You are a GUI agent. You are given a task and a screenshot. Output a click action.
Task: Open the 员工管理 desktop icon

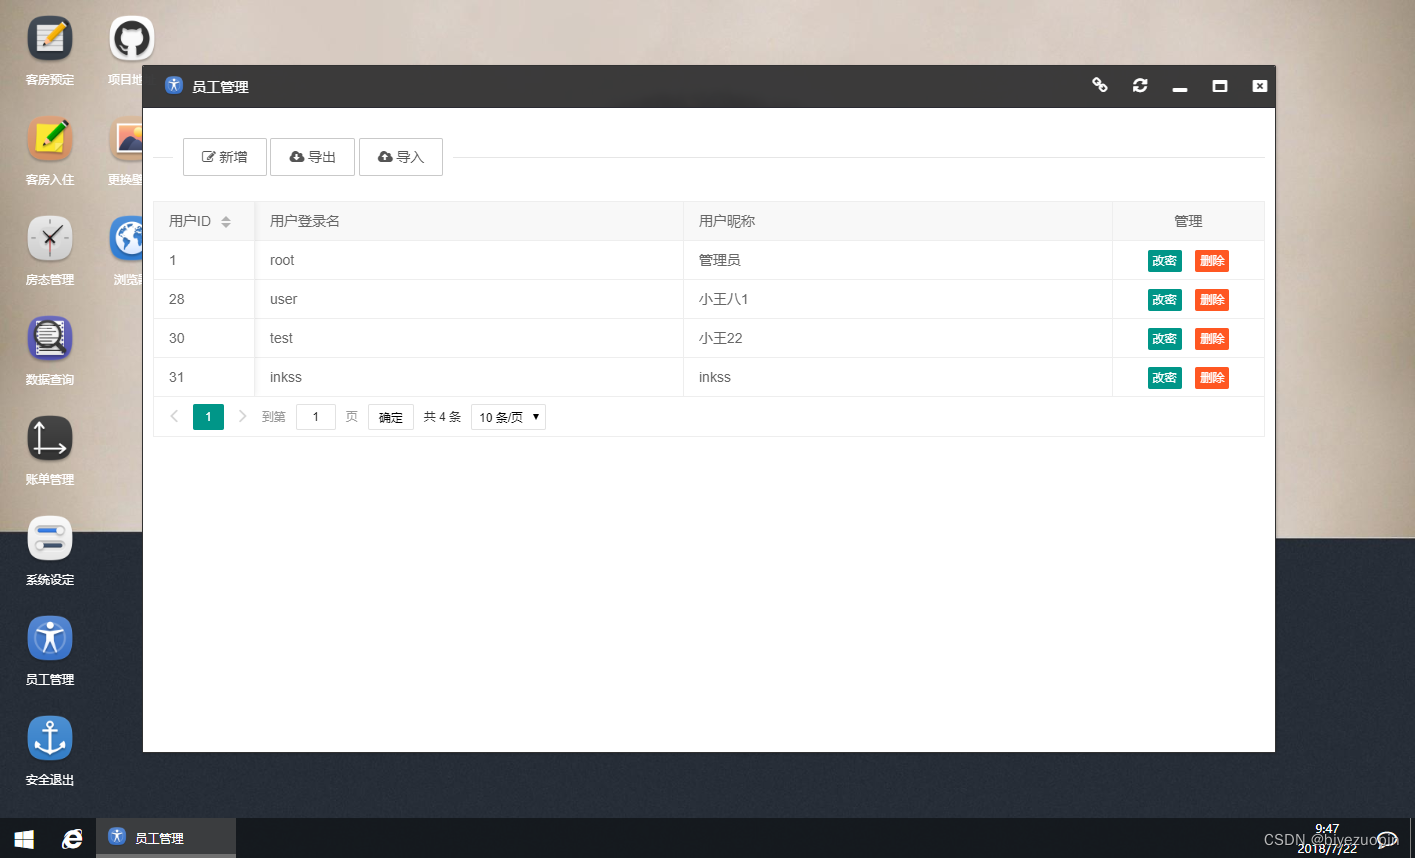(x=50, y=638)
